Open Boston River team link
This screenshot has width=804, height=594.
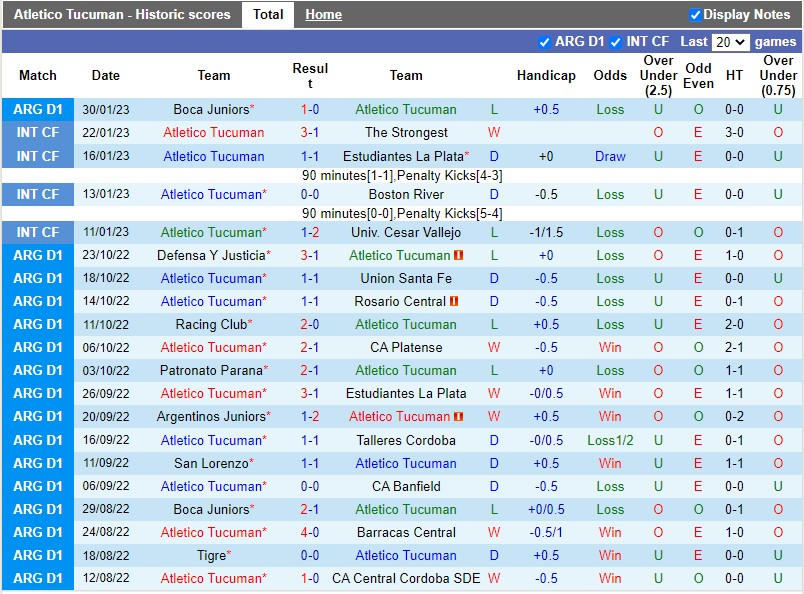pos(406,194)
